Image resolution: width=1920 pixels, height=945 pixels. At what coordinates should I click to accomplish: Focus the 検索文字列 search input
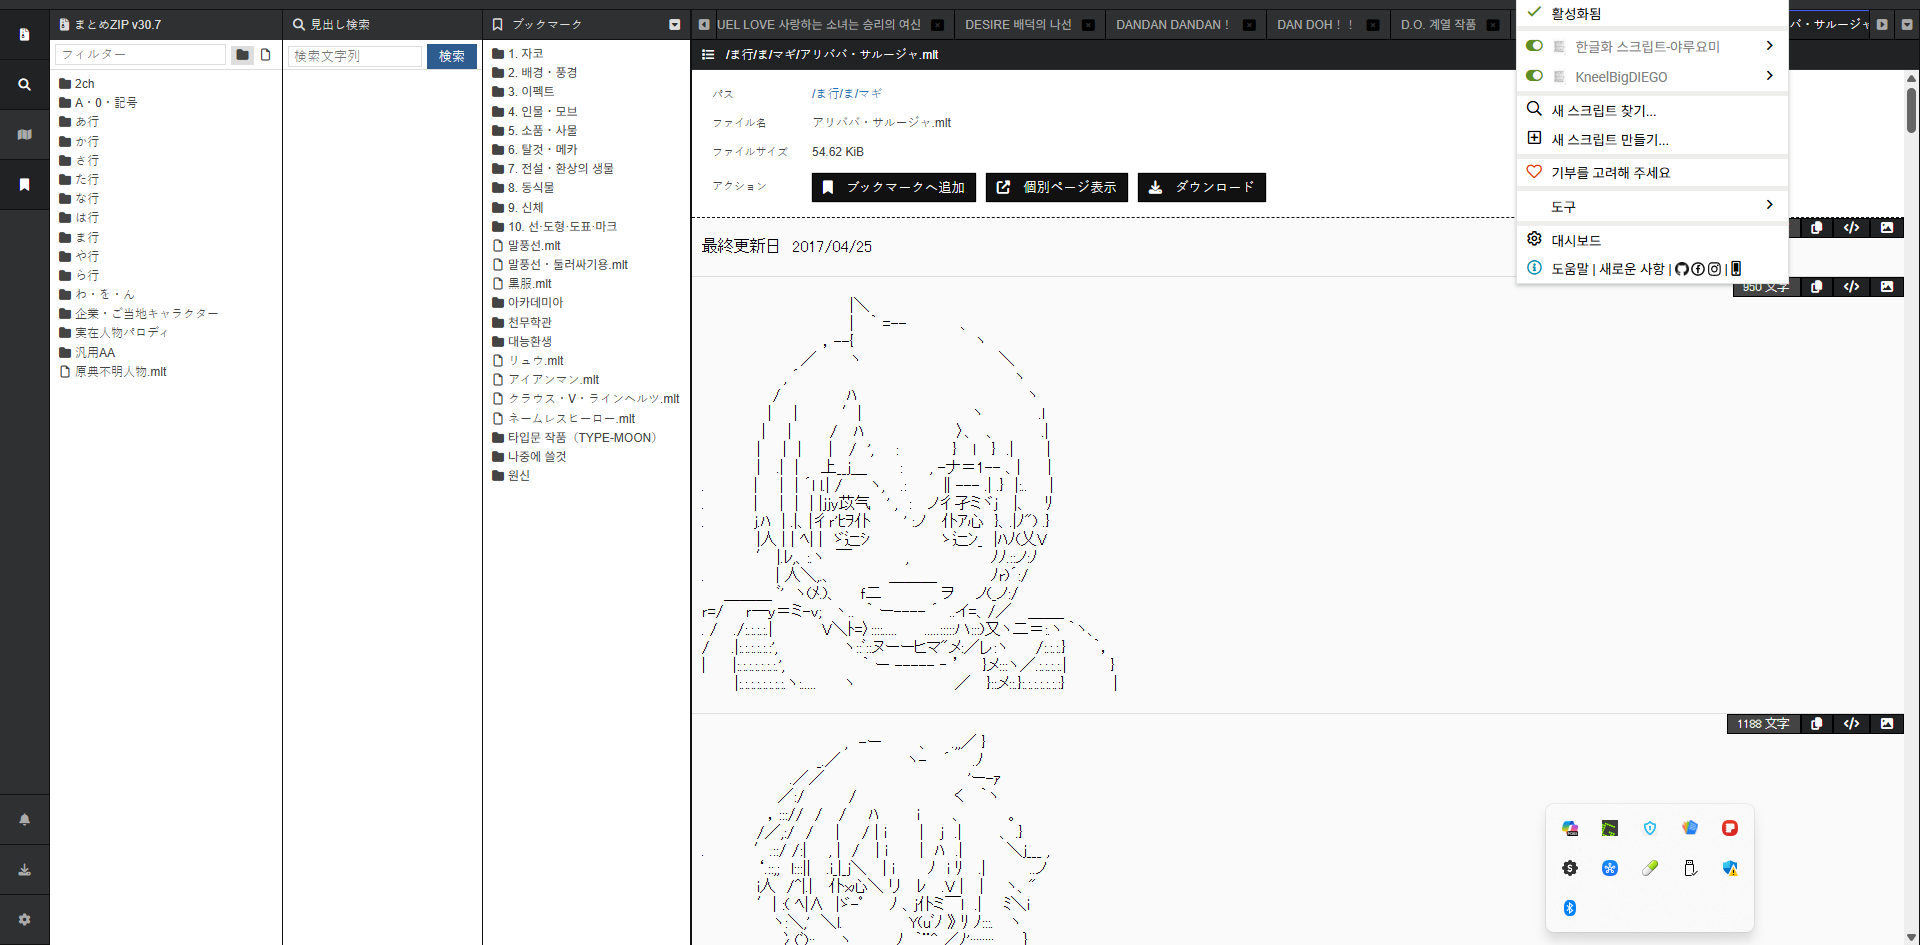pos(355,56)
